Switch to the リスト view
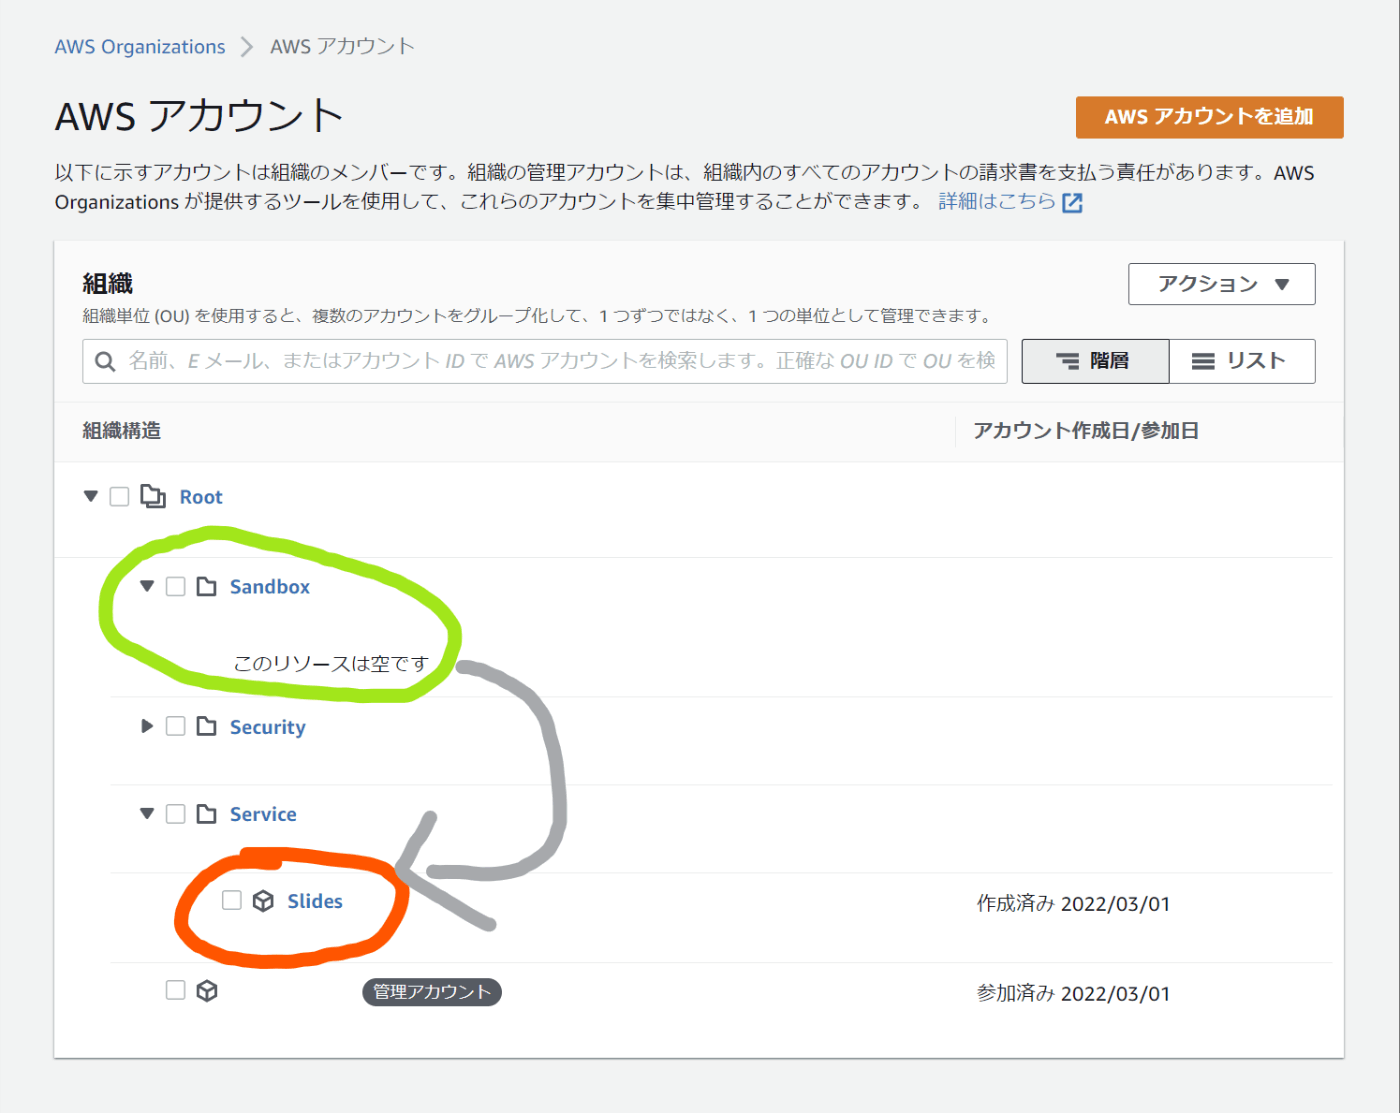Image resolution: width=1400 pixels, height=1113 pixels. (1242, 361)
